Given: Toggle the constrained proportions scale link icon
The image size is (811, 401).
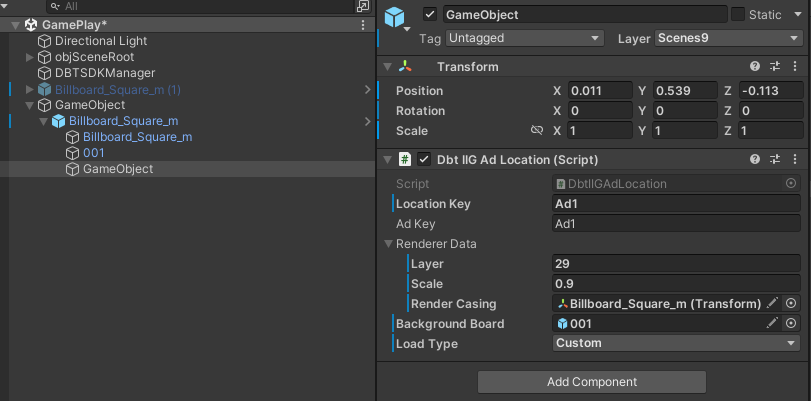Looking at the screenshot, I should coord(536,130).
